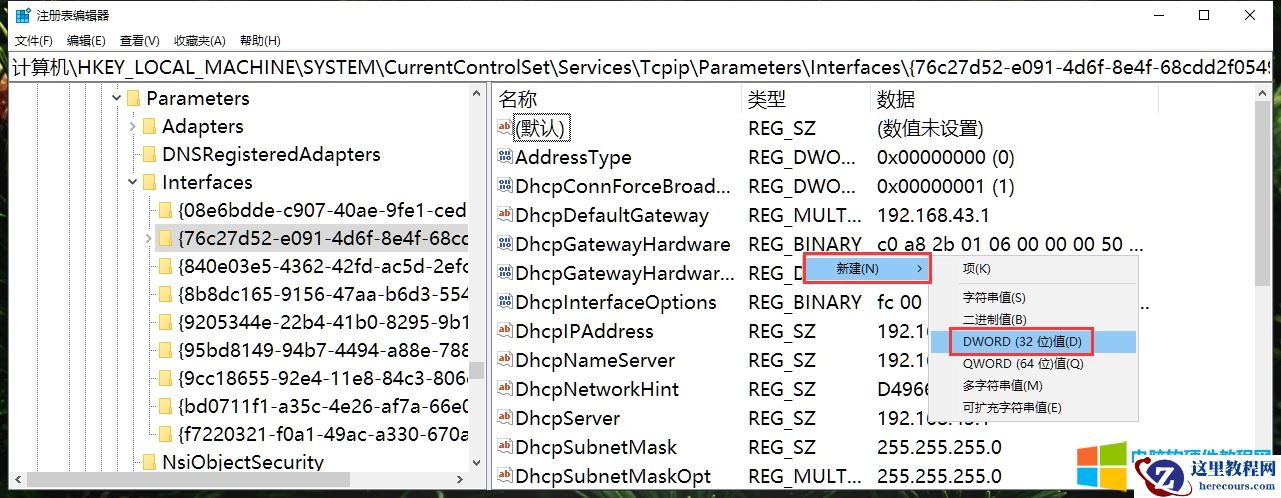Expand the Adapters tree node
Screen dimensions: 1281x498
point(133,127)
